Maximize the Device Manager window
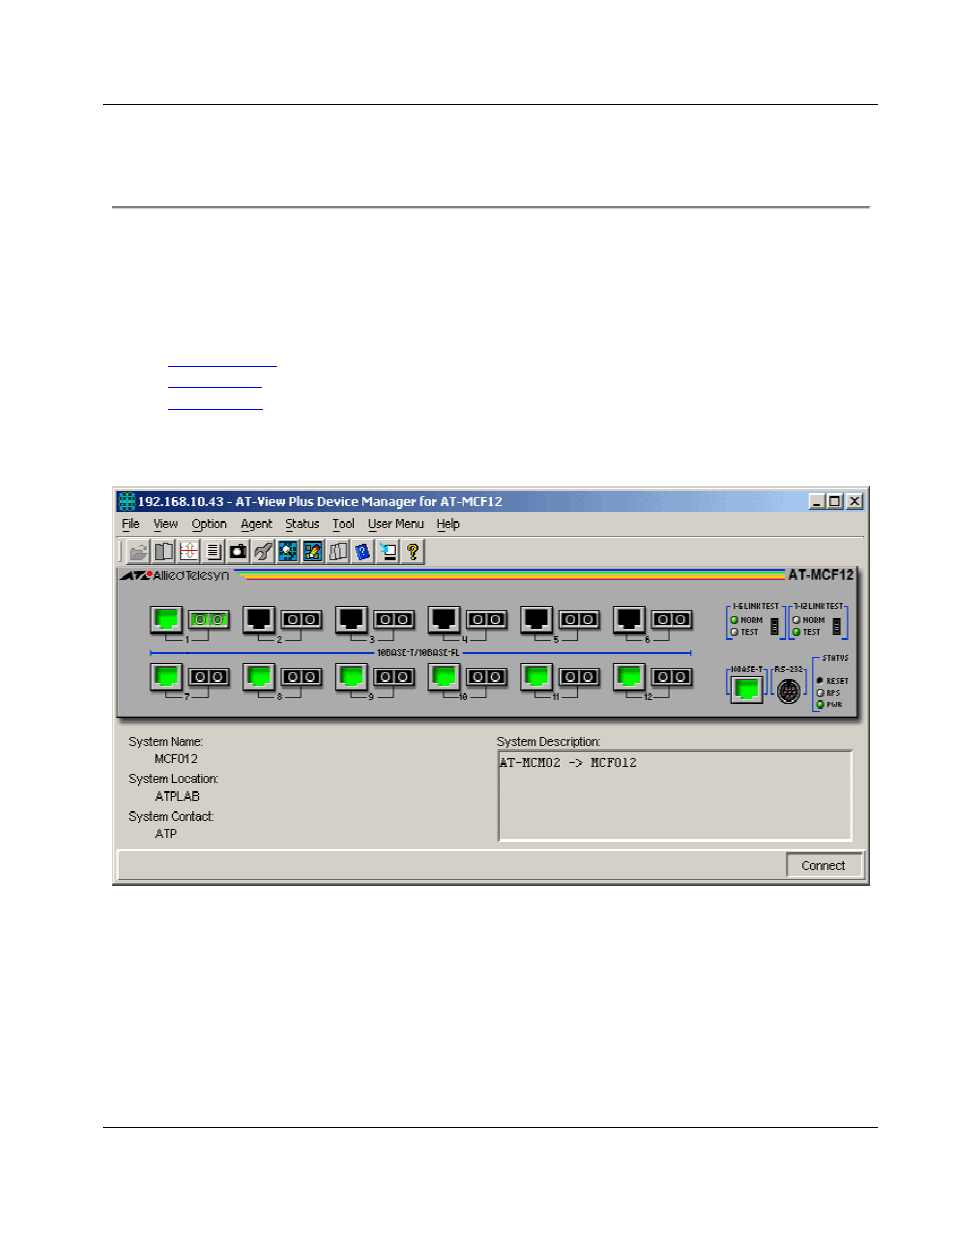The height and width of the screenshot is (1235, 954). click(834, 502)
